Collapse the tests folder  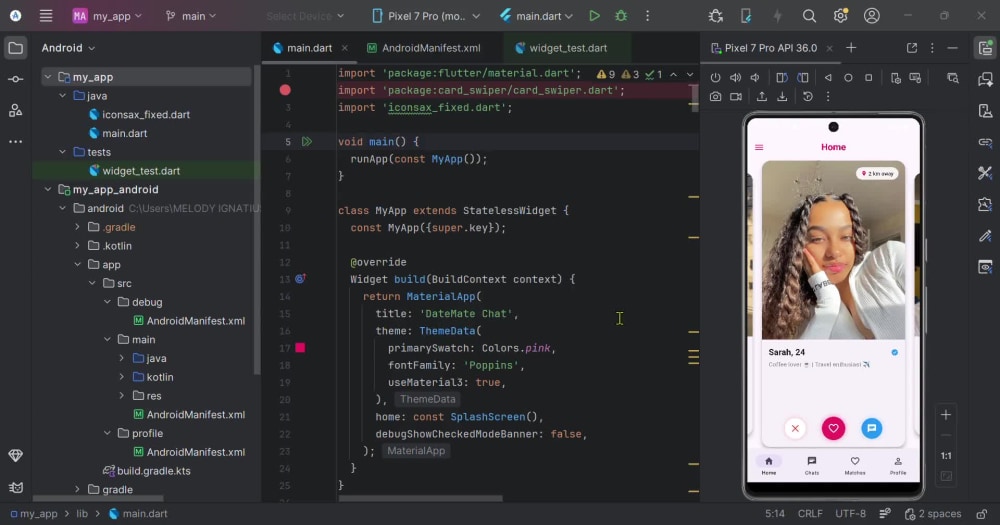pyautogui.click(x=62, y=152)
